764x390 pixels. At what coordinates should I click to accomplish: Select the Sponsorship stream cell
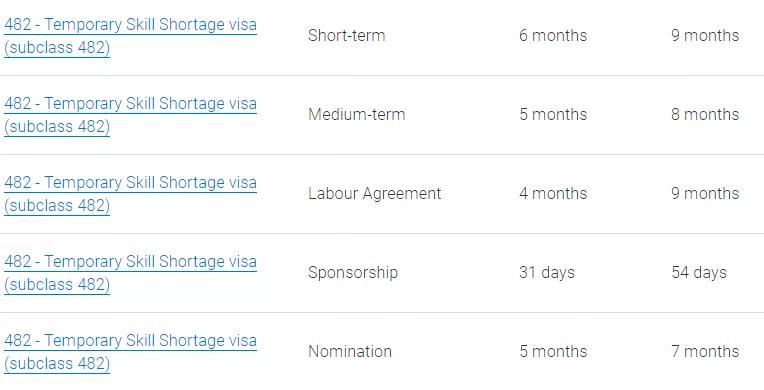coord(353,273)
